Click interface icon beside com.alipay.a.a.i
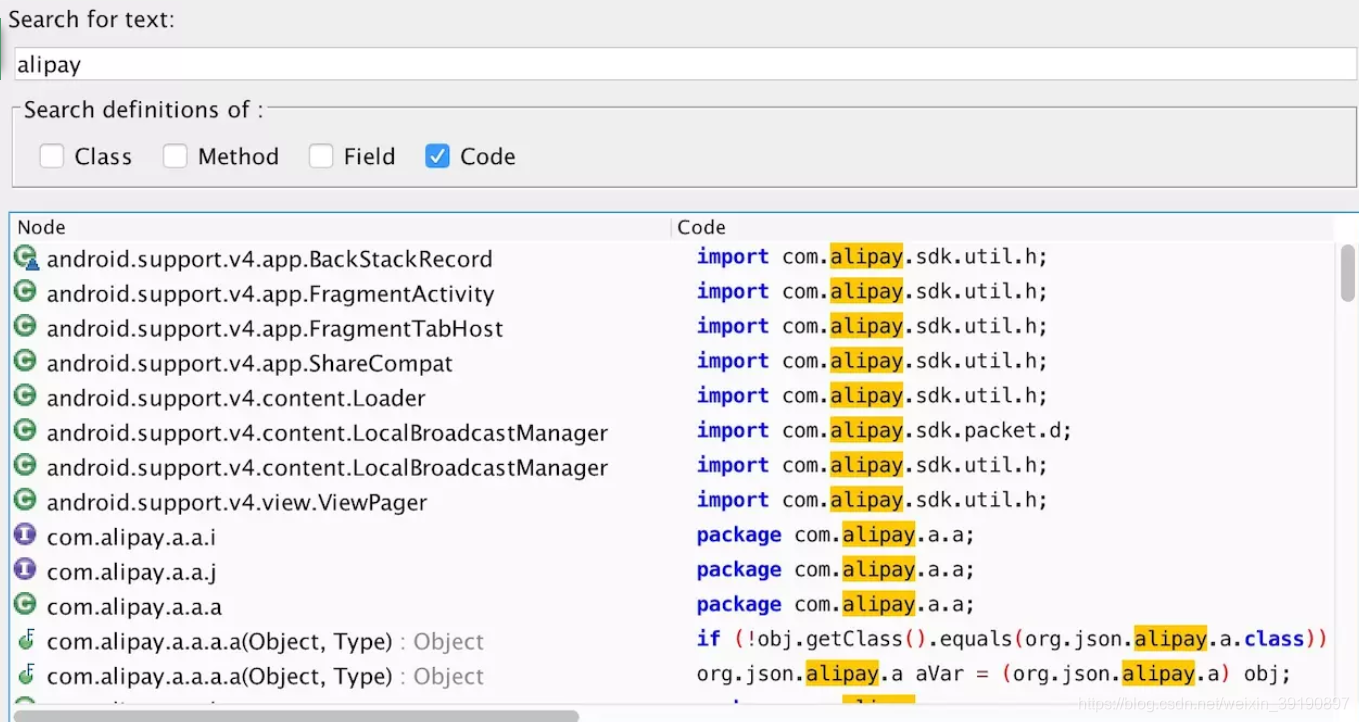 26,536
